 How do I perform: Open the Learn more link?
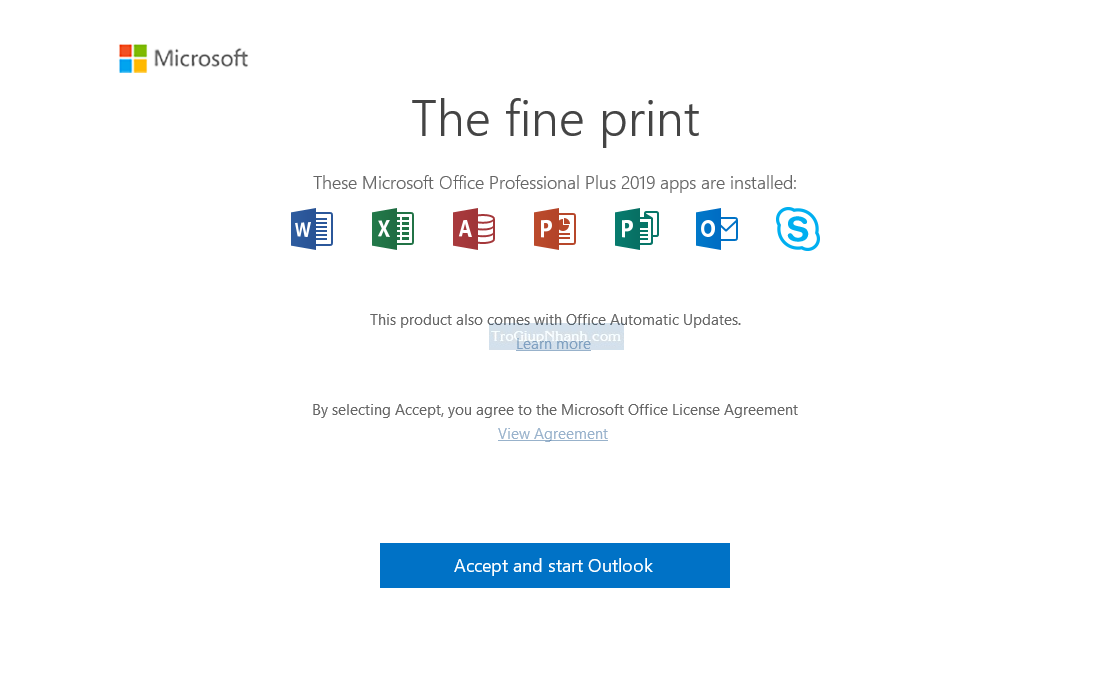553,345
